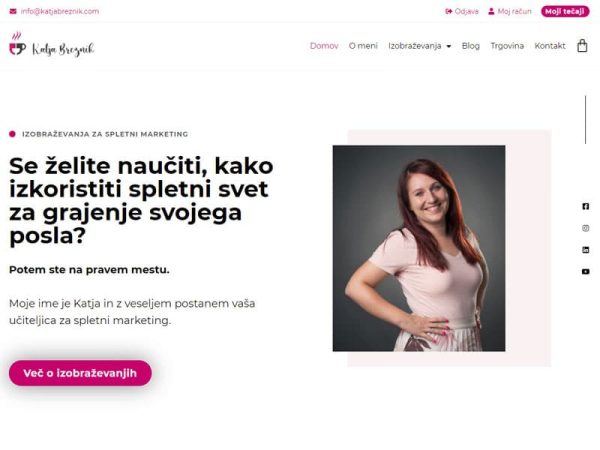Image resolution: width=600 pixels, height=450 pixels.
Task: Click the Moji tečaji button
Action: 565,11
